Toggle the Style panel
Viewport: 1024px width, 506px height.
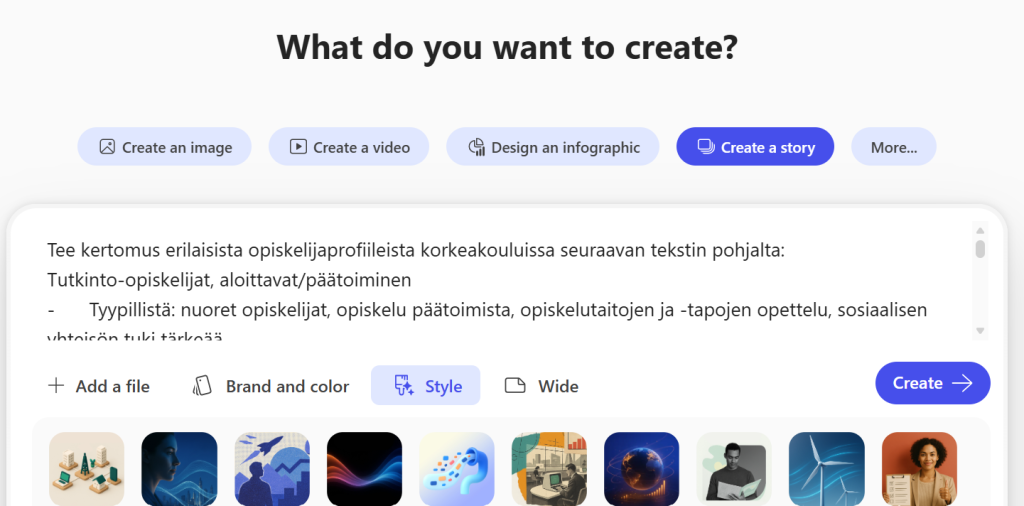click(426, 386)
